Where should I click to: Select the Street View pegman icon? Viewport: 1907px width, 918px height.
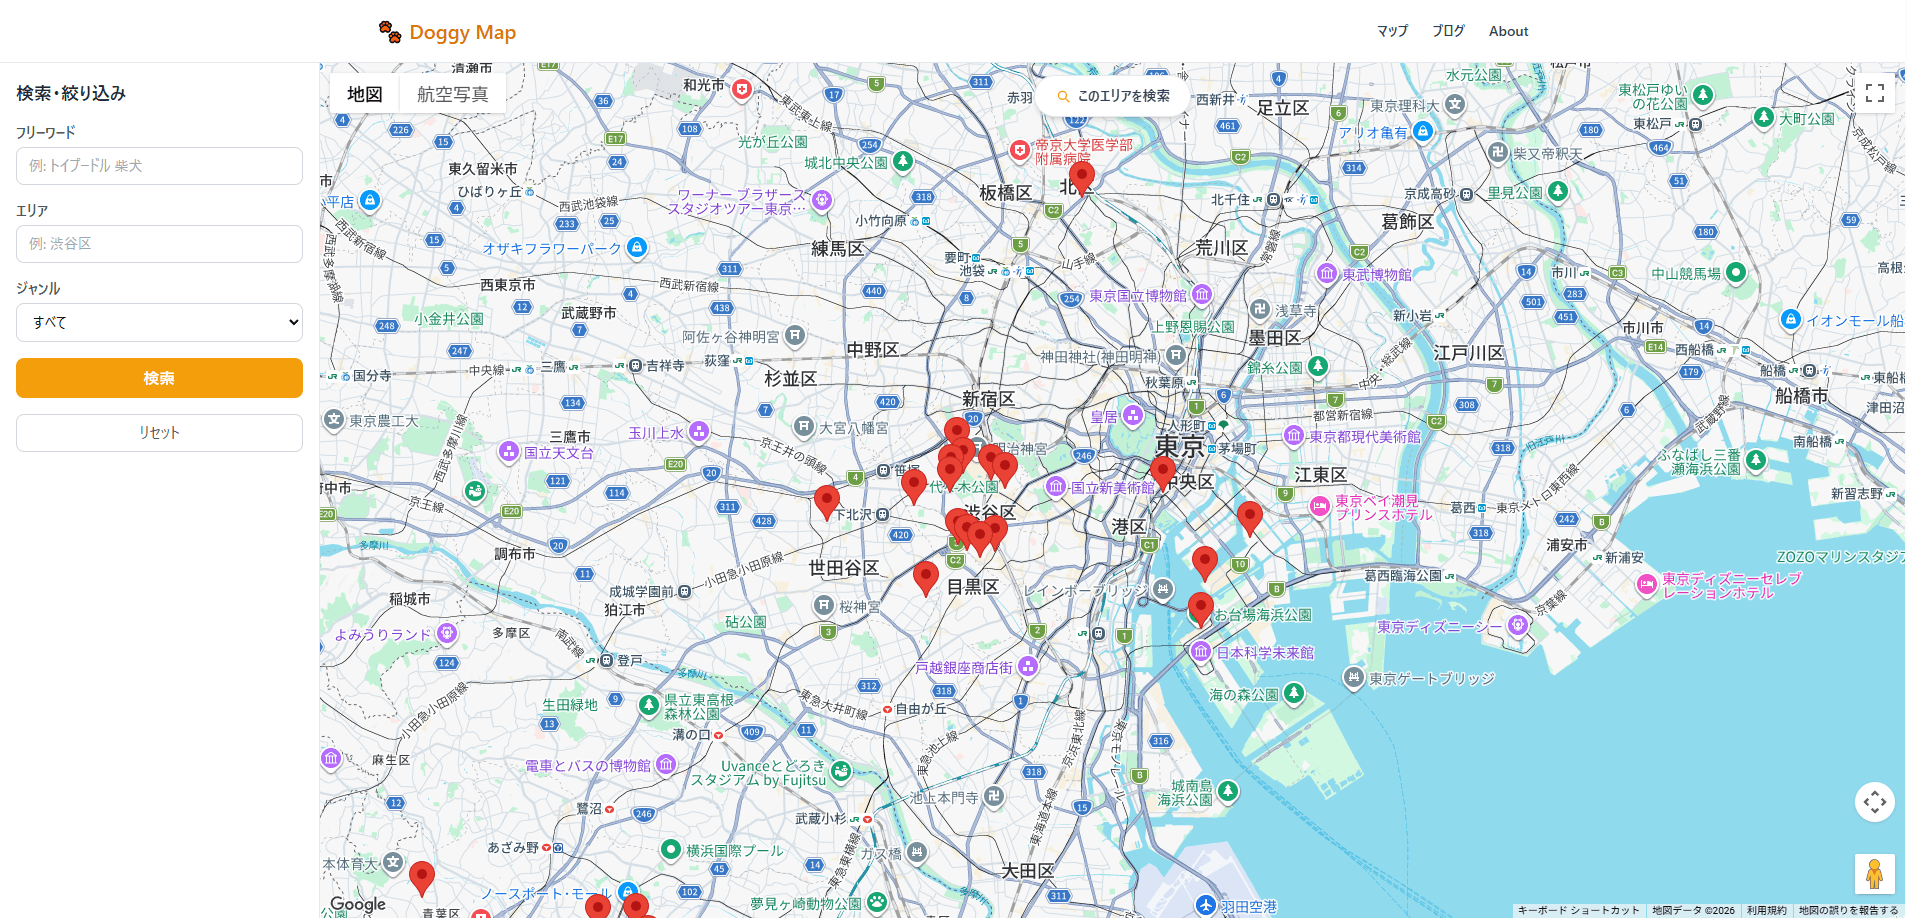1875,874
